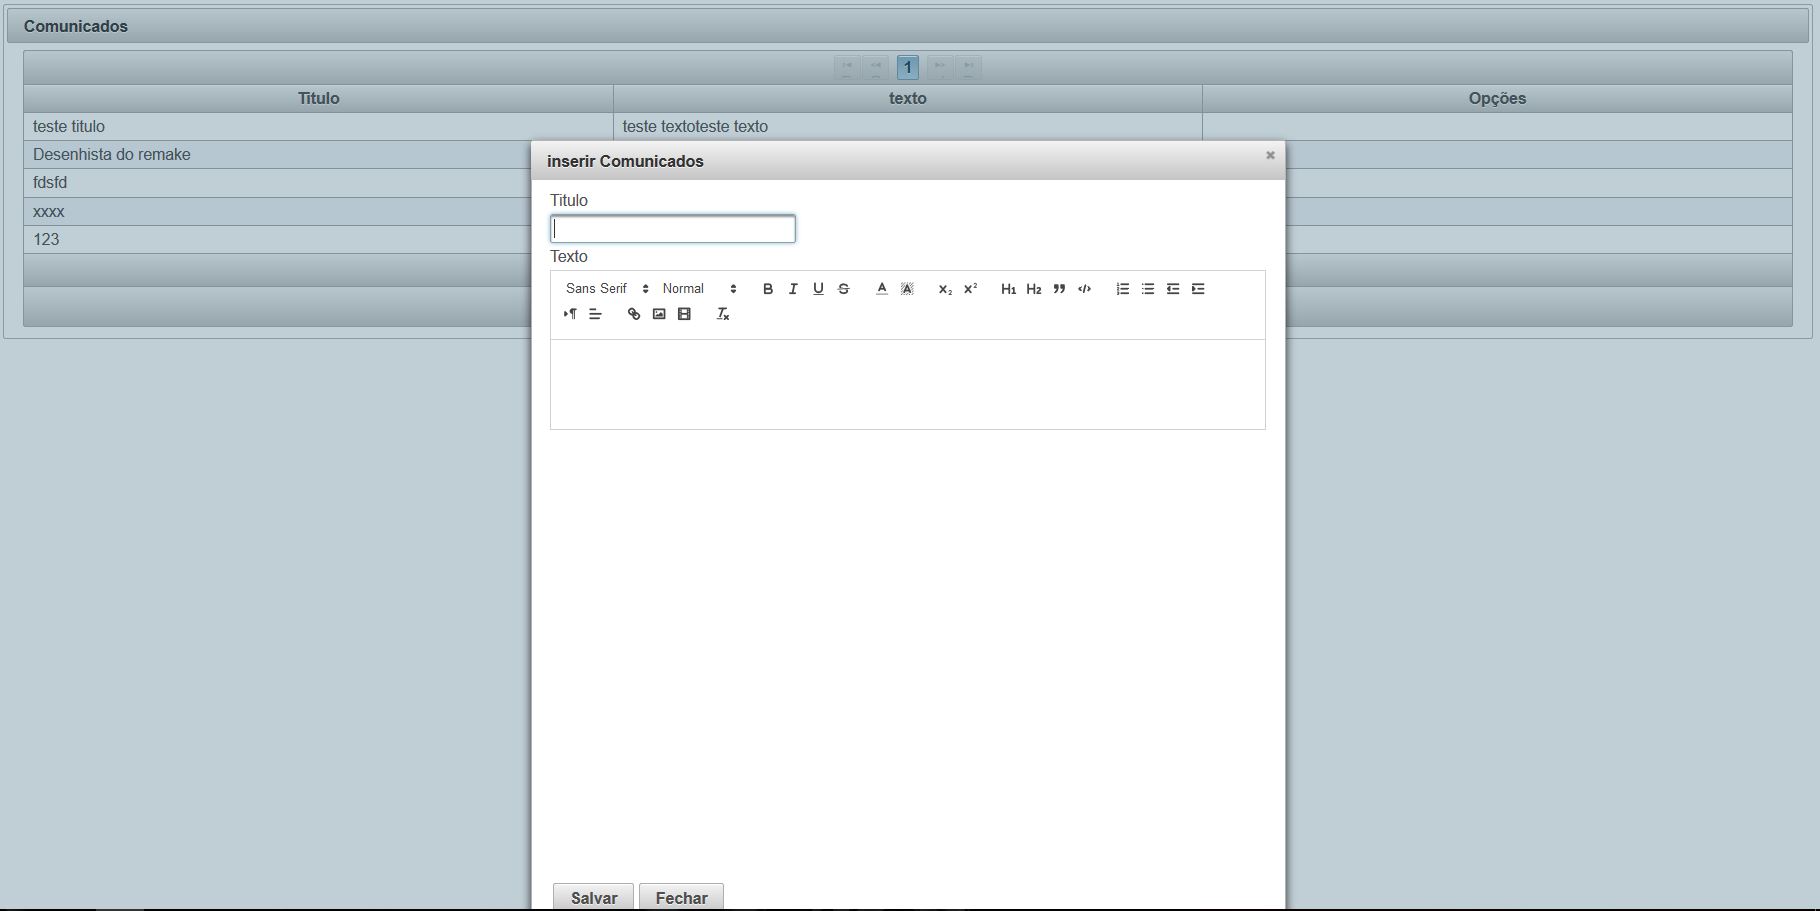Create a bullet list
This screenshot has width=1820, height=911.
pyautogui.click(x=1148, y=289)
